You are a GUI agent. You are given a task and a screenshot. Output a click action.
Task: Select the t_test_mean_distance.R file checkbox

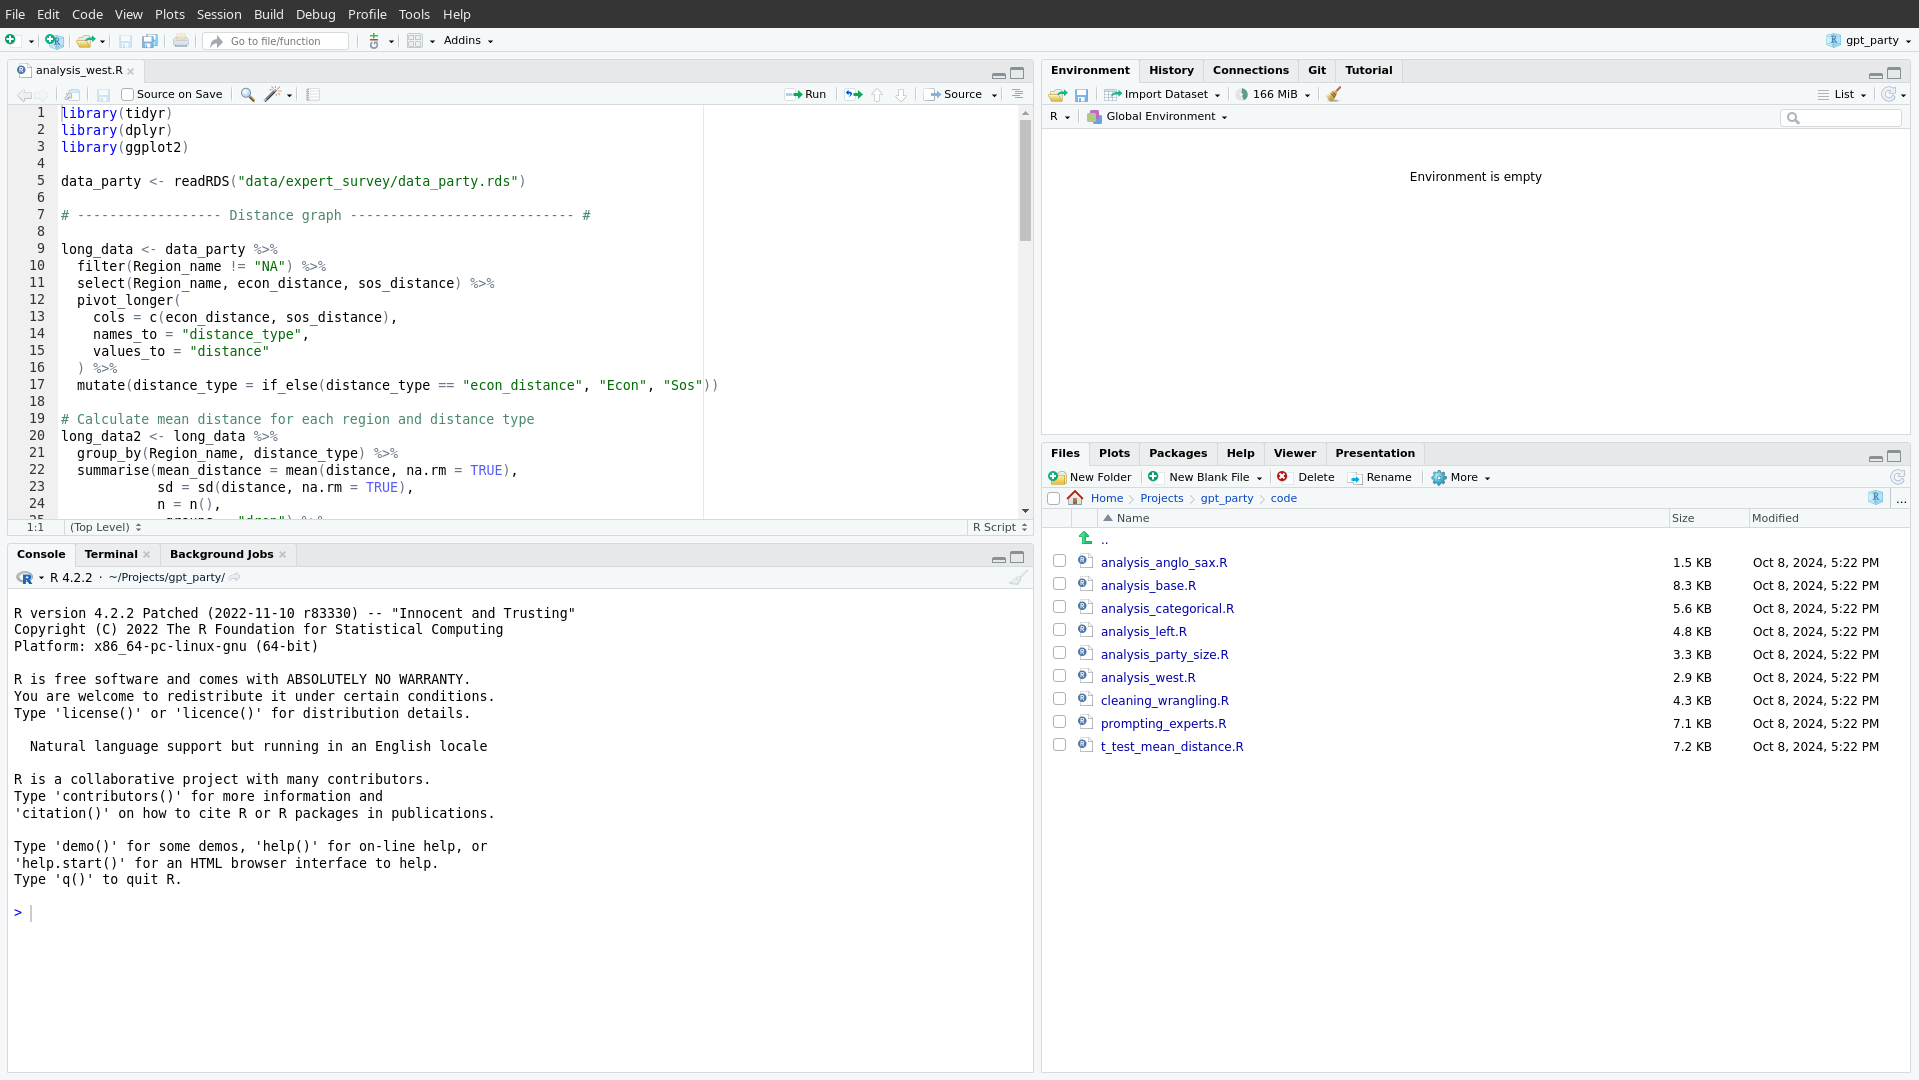coord(1059,745)
